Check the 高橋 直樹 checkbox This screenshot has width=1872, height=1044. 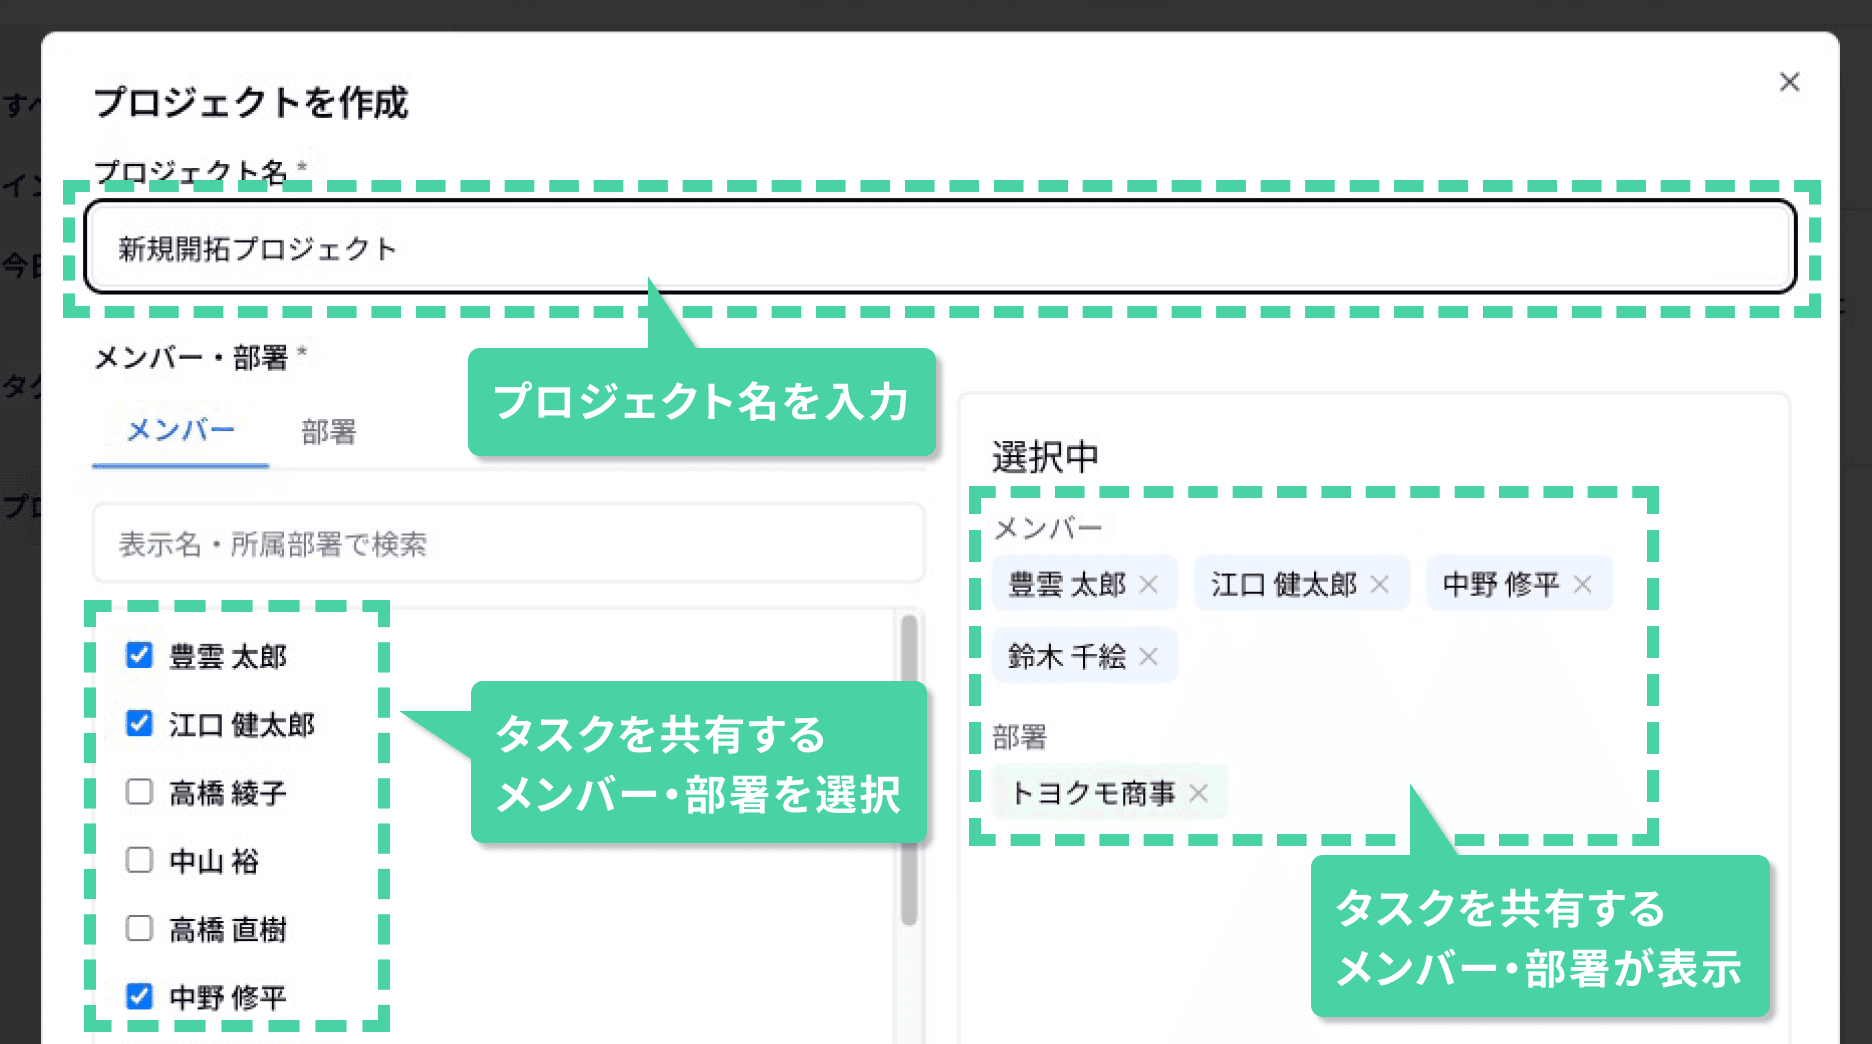[x=138, y=928]
